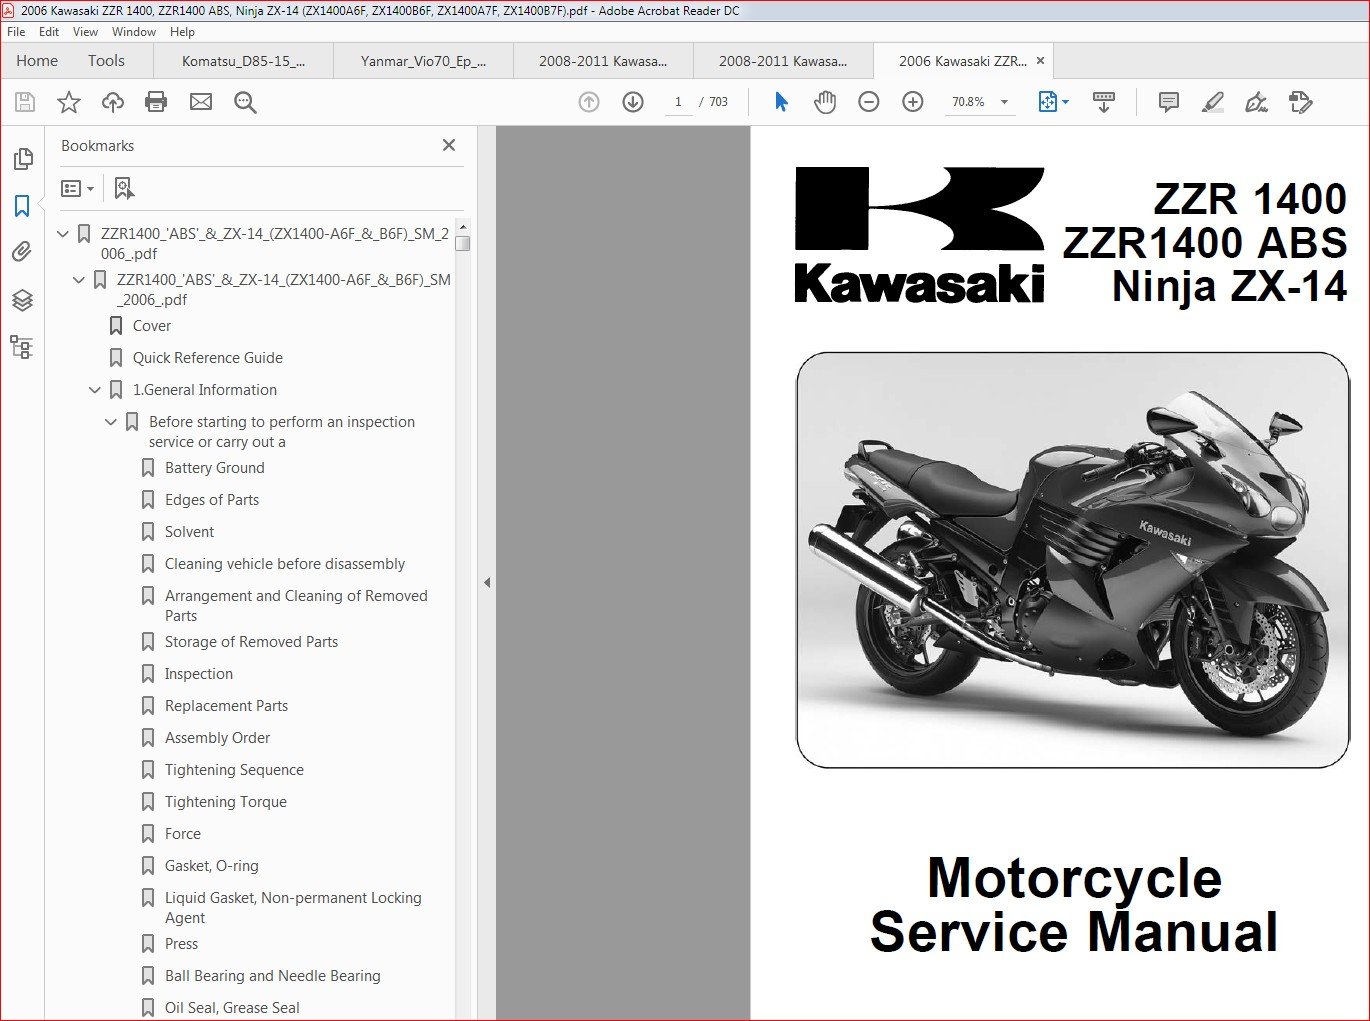Open the zoom percentage dropdown
The width and height of the screenshot is (1370, 1021).
(x=1004, y=102)
